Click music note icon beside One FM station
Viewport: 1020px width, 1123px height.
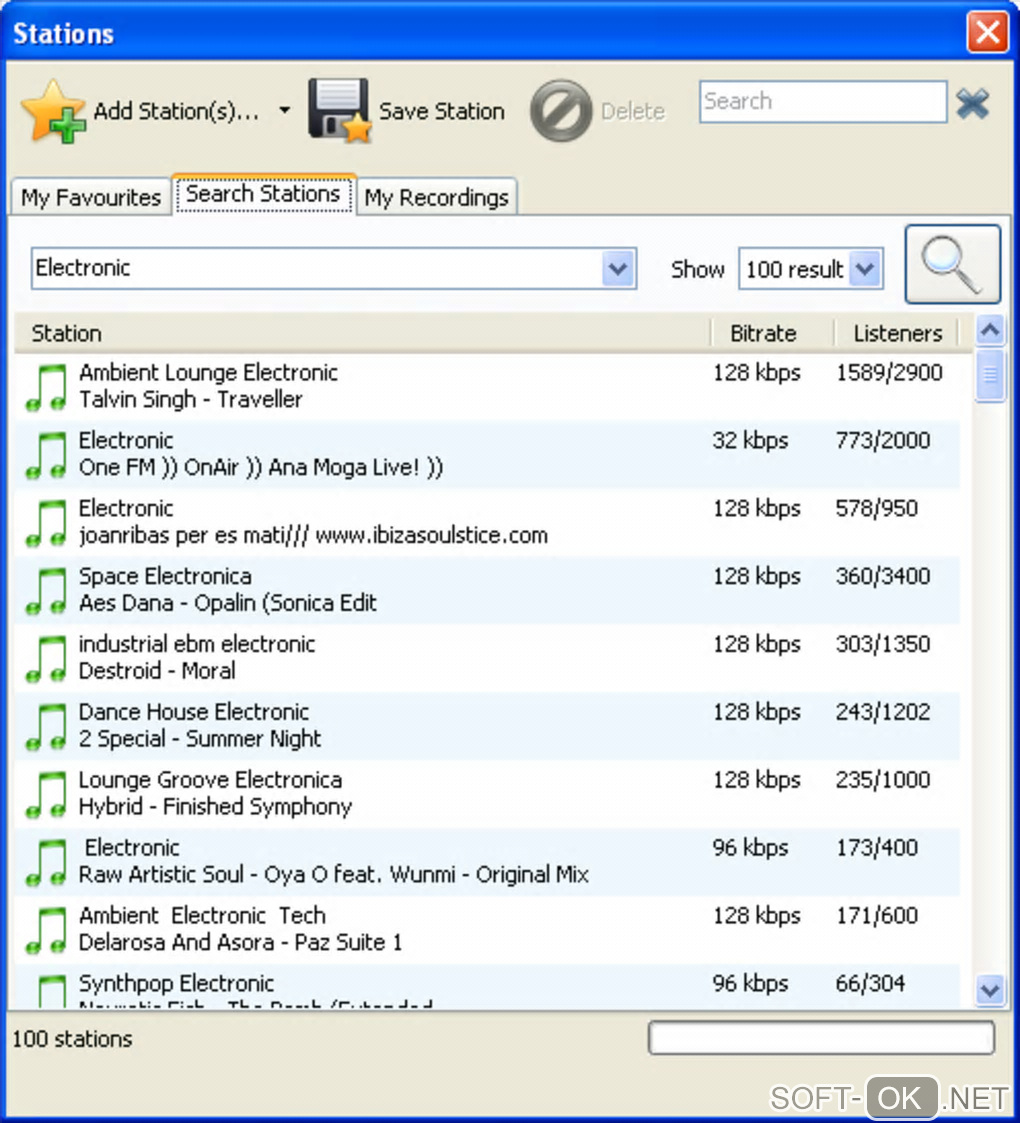click(46, 455)
